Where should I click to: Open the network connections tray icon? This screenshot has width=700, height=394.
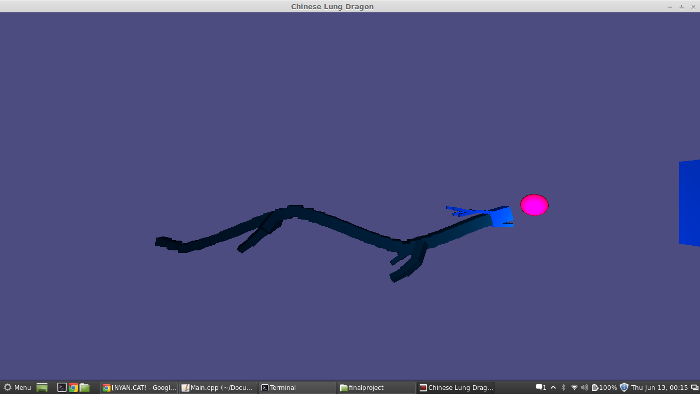pyautogui.click(x=574, y=387)
